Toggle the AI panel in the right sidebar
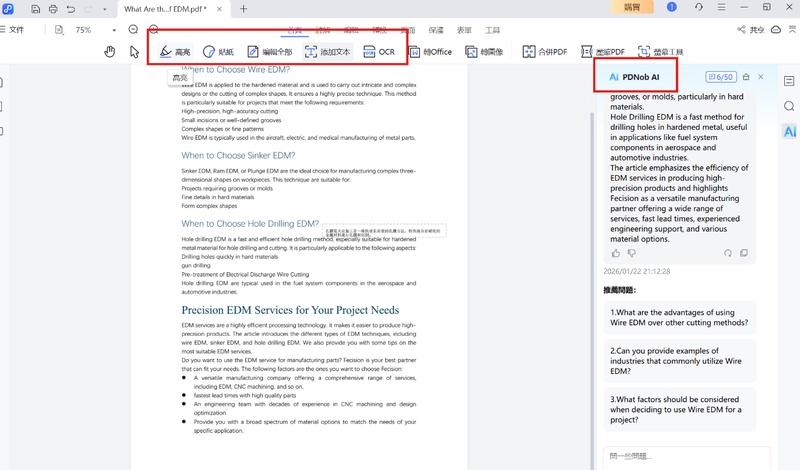 coord(789,132)
